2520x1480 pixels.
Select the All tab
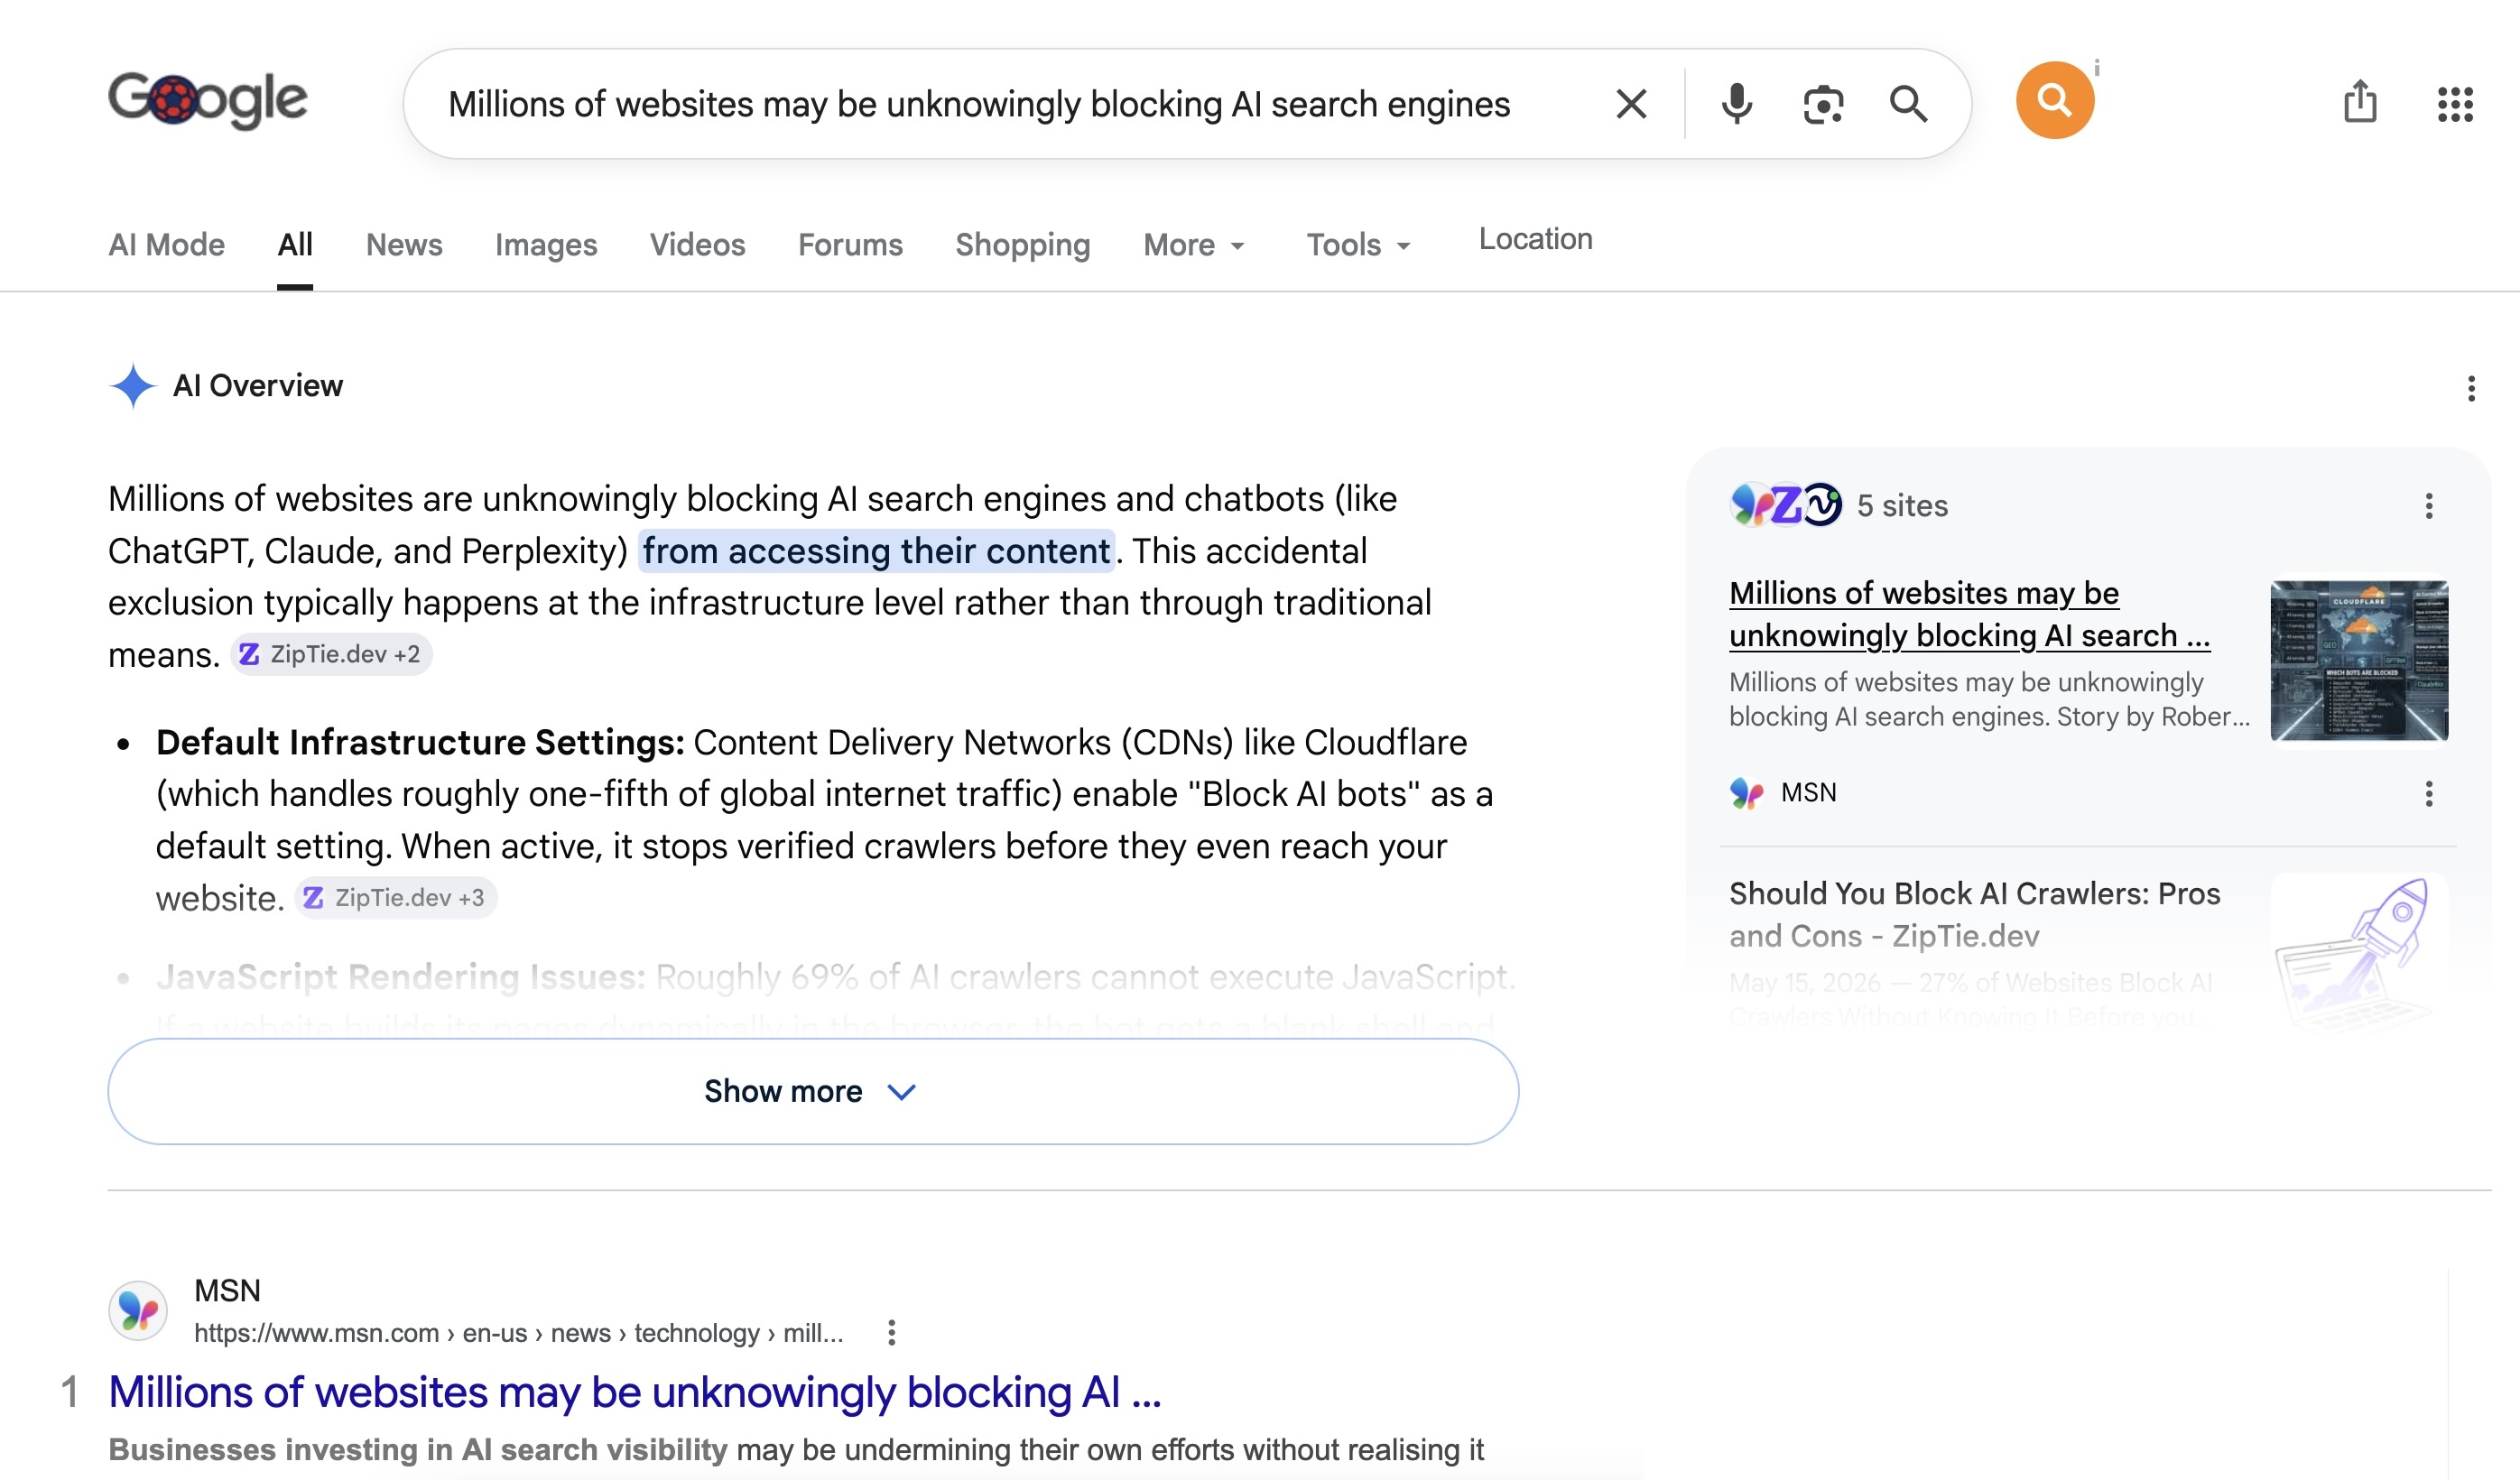click(x=295, y=245)
